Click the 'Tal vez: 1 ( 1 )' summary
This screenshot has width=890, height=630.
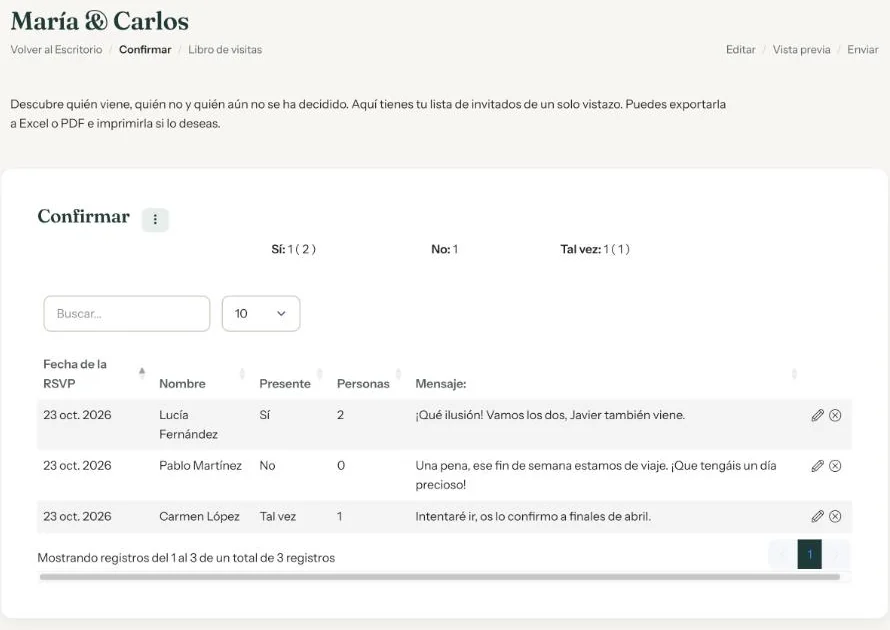pyautogui.click(x=595, y=249)
